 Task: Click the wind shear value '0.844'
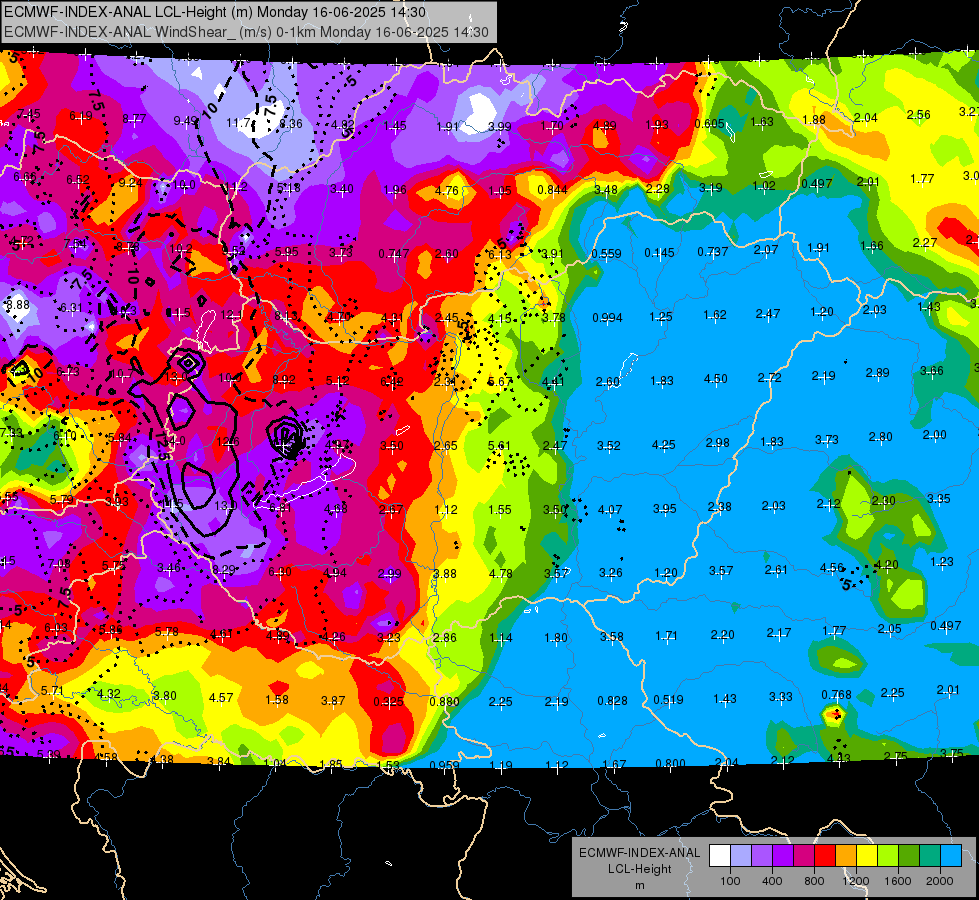(553, 190)
